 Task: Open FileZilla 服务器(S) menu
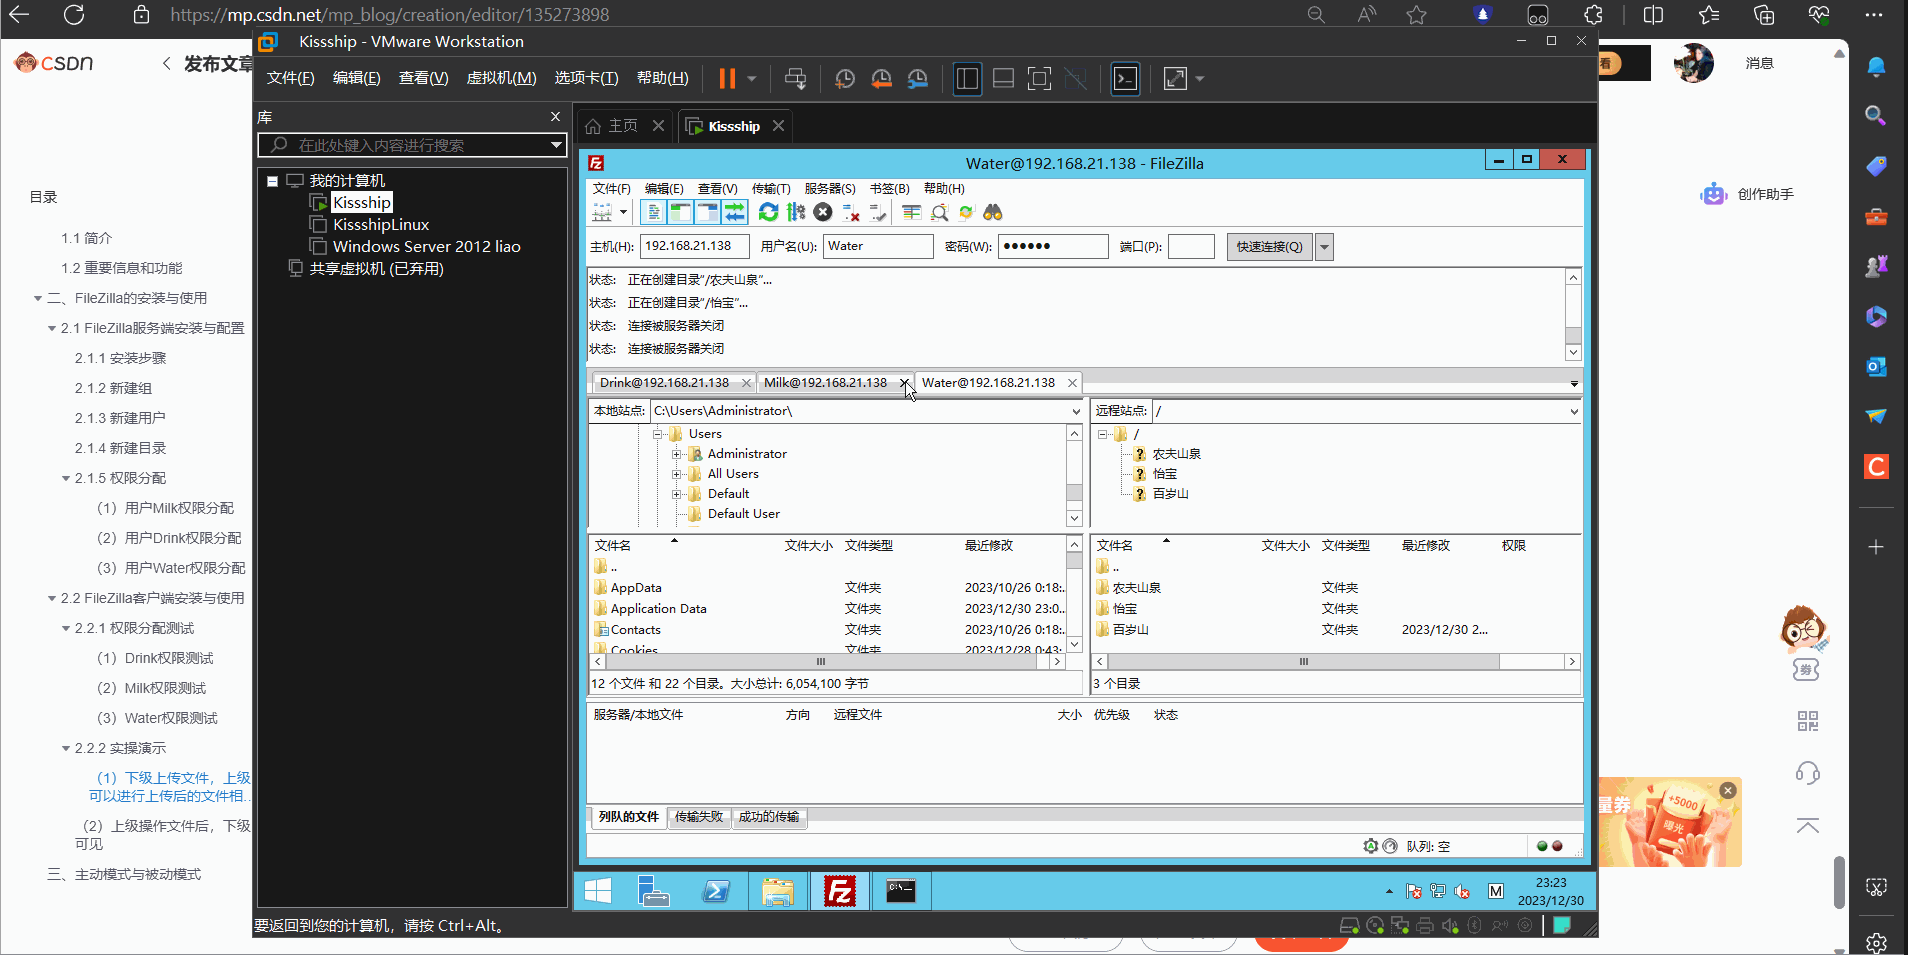coord(830,188)
